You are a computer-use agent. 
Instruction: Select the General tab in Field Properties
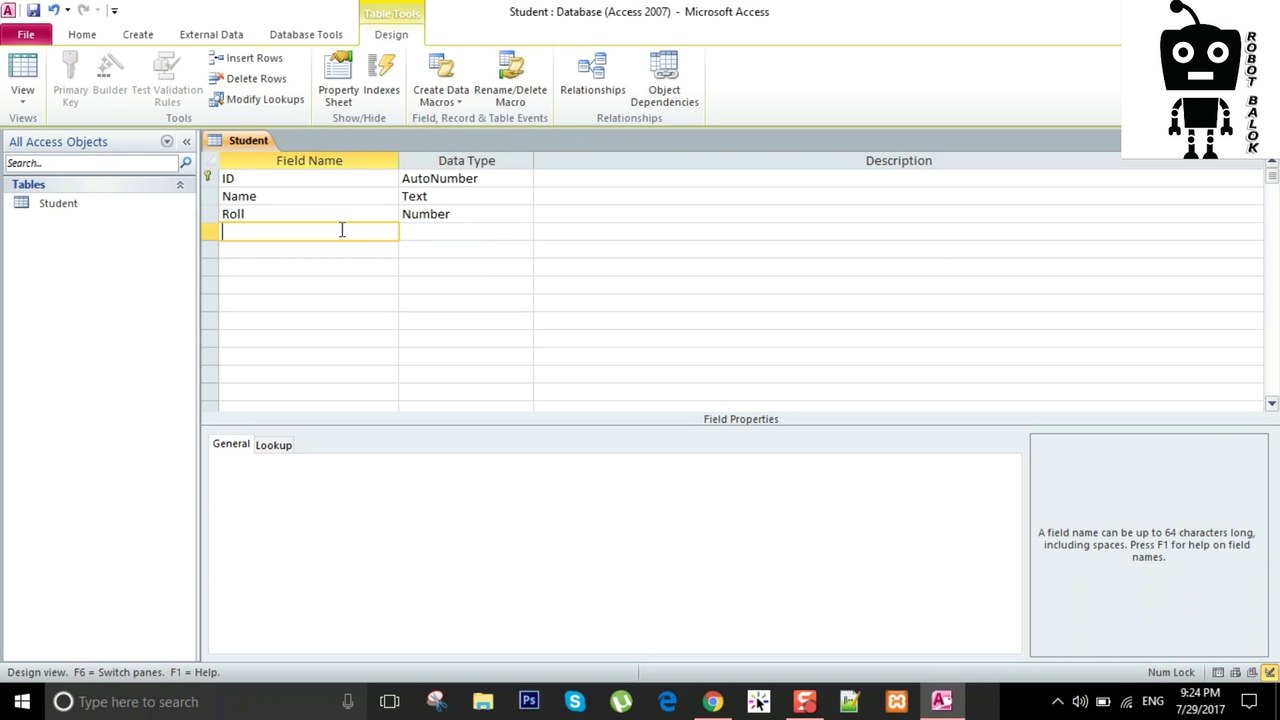(231, 444)
